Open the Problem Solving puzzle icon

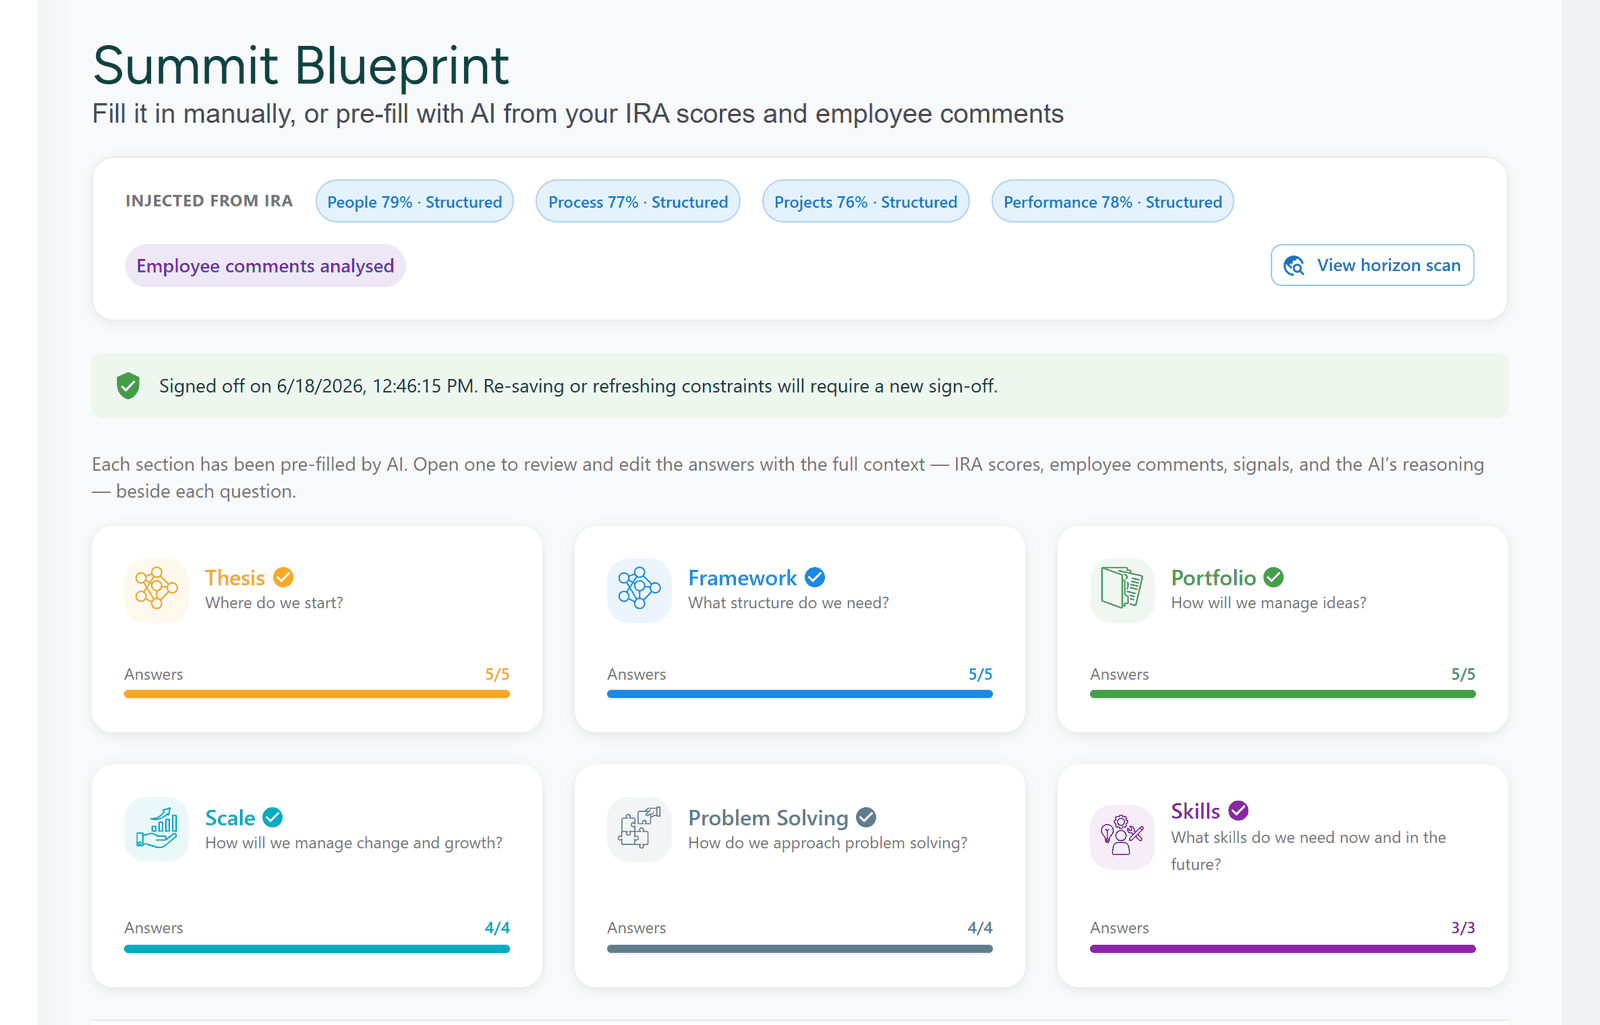[639, 829]
